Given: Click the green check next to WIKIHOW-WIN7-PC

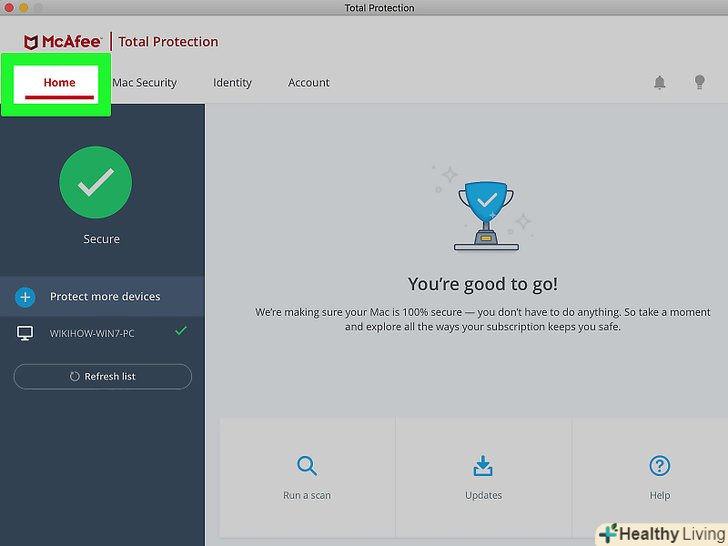Looking at the screenshot, I should point(181,331).
